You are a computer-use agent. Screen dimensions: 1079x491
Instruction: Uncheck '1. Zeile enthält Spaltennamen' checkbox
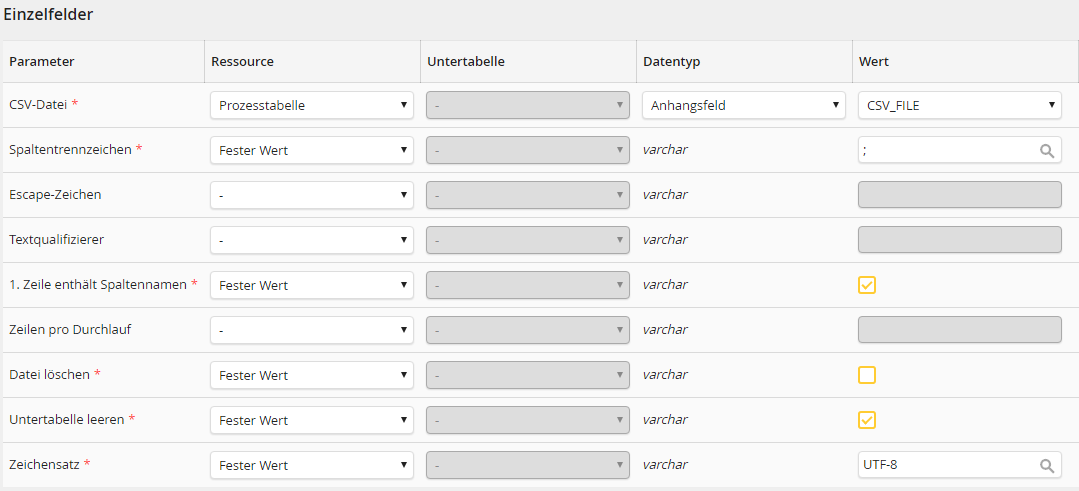pos(867,285)
